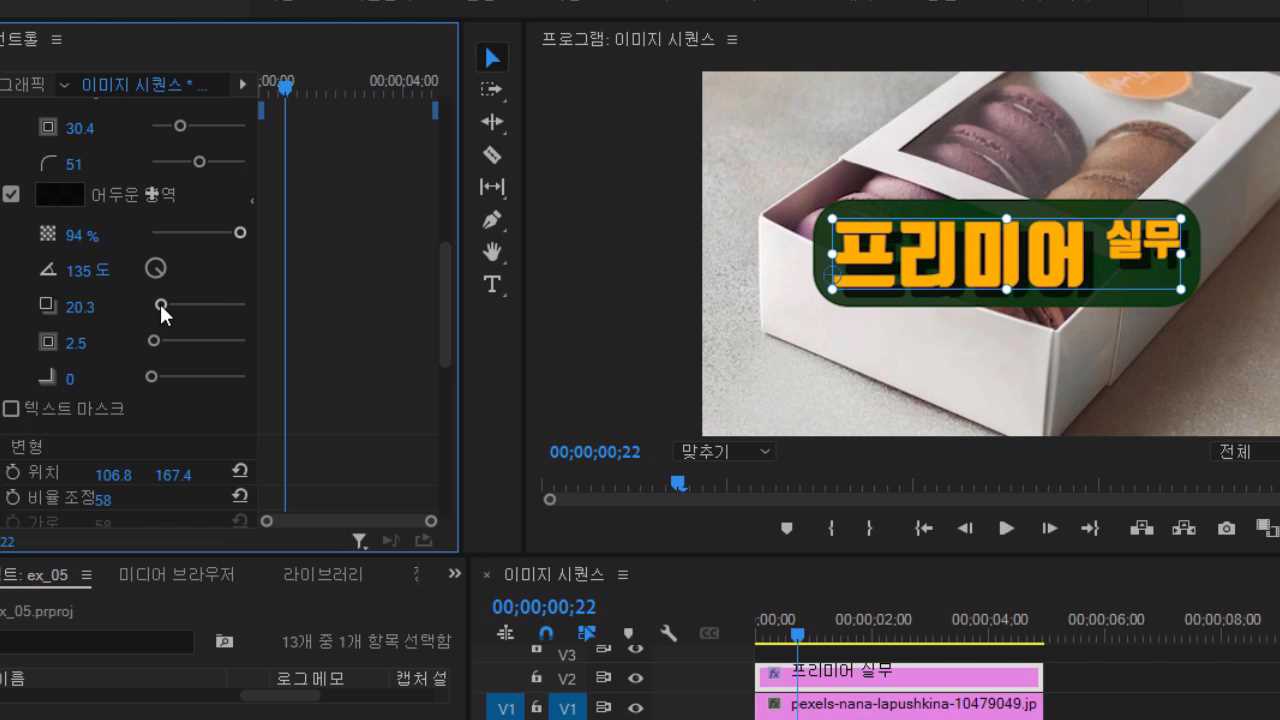Close the 이미지 시퀀스 timeline tab
The width and height of the screenshot is (1280, 720).
click(x=487, y=575)
